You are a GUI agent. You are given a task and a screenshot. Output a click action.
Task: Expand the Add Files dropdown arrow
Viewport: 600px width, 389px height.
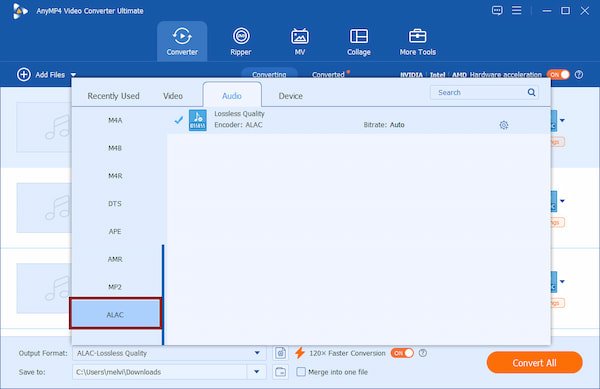point(73,75)
